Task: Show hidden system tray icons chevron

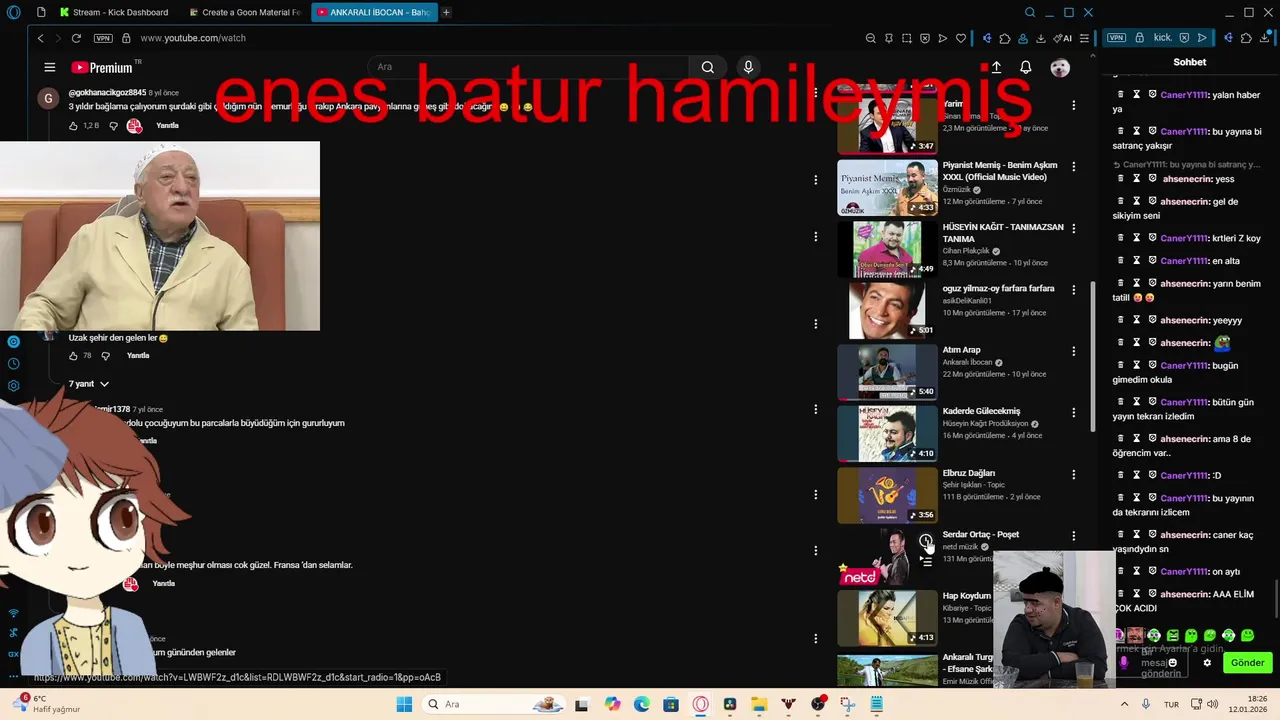Action: pos(1124,704)
